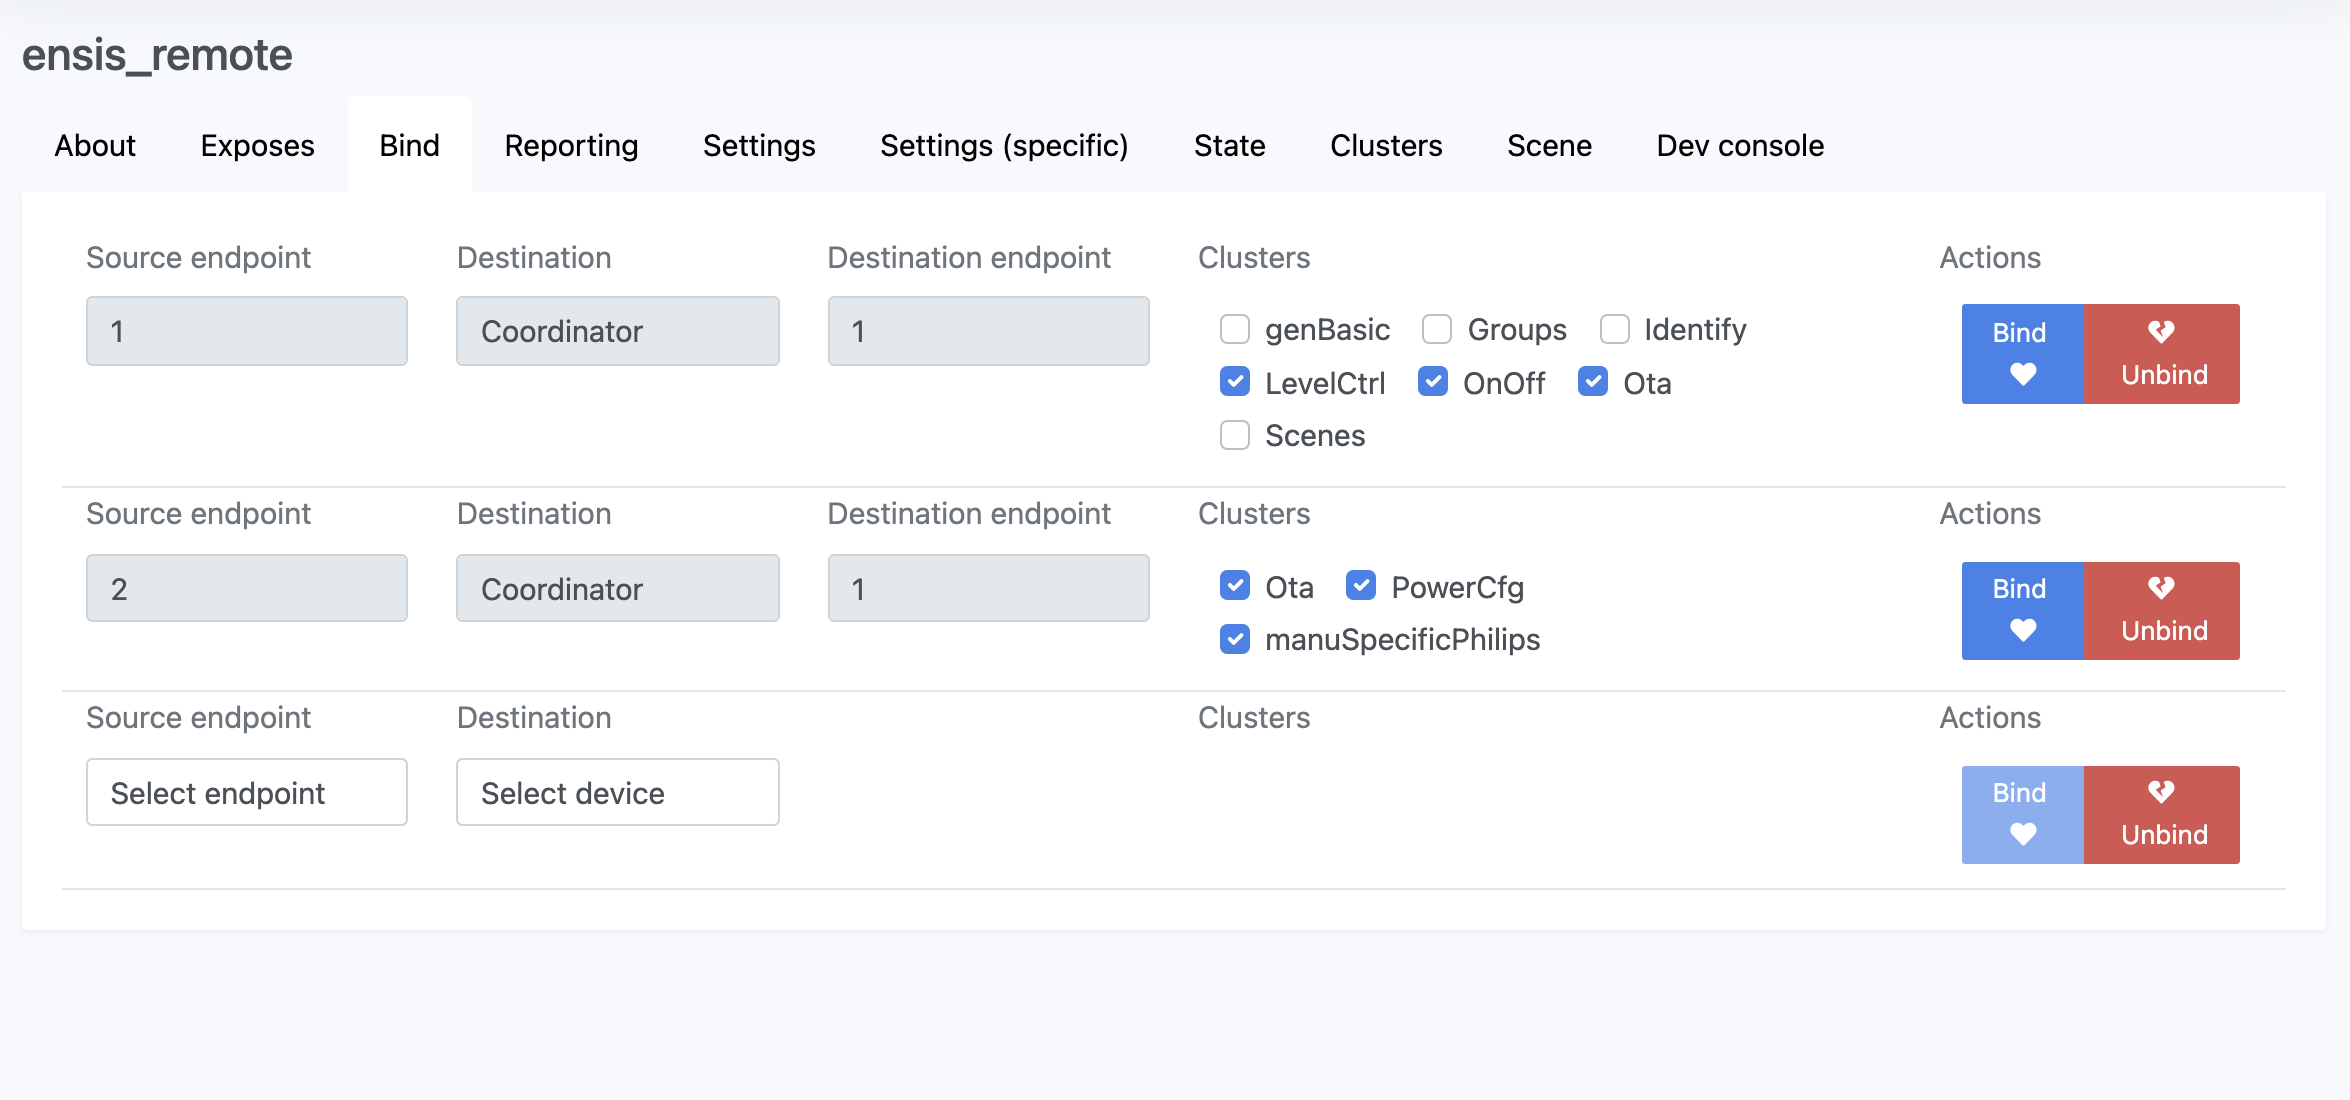
Task: Click the heart icon in first Bind button
Action: [2022, 375]
